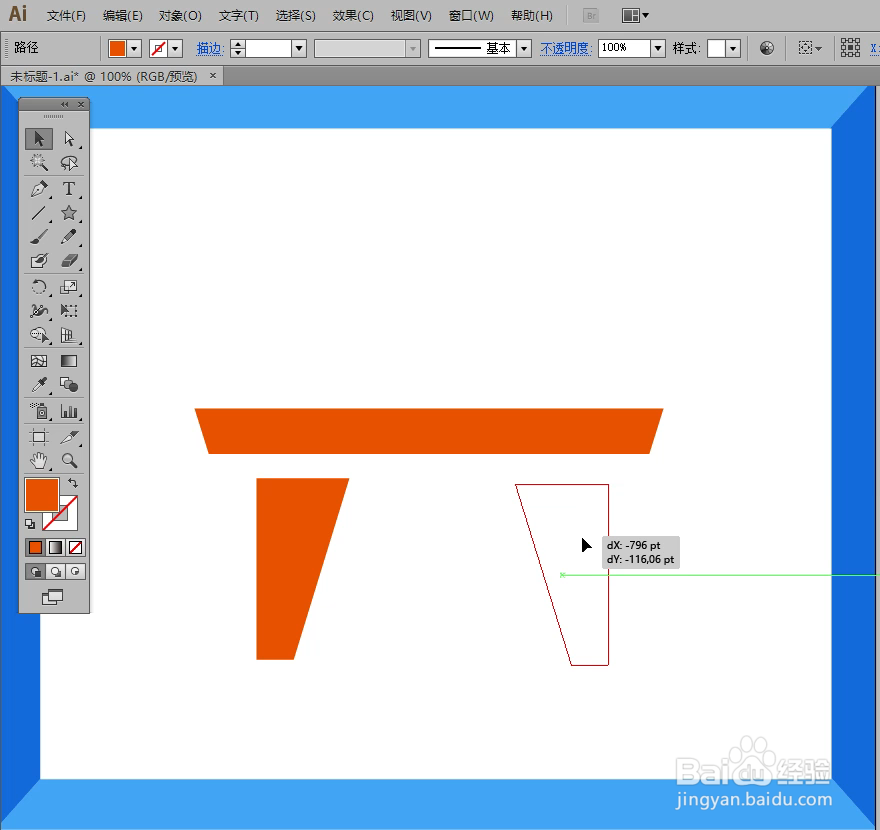Select the Eraser tool
This screenshot has width=880, height=830.
click(69, 261)
